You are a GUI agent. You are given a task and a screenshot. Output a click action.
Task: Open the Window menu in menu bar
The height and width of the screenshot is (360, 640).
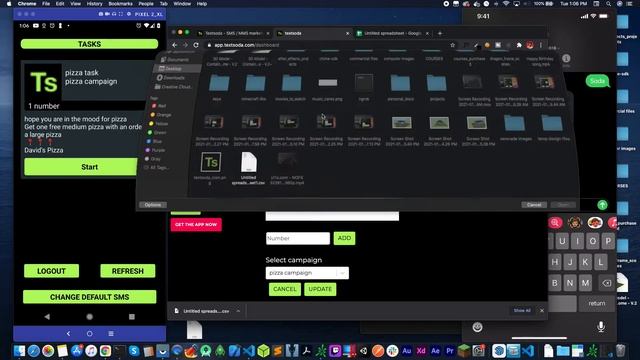[x=182, y=4]
